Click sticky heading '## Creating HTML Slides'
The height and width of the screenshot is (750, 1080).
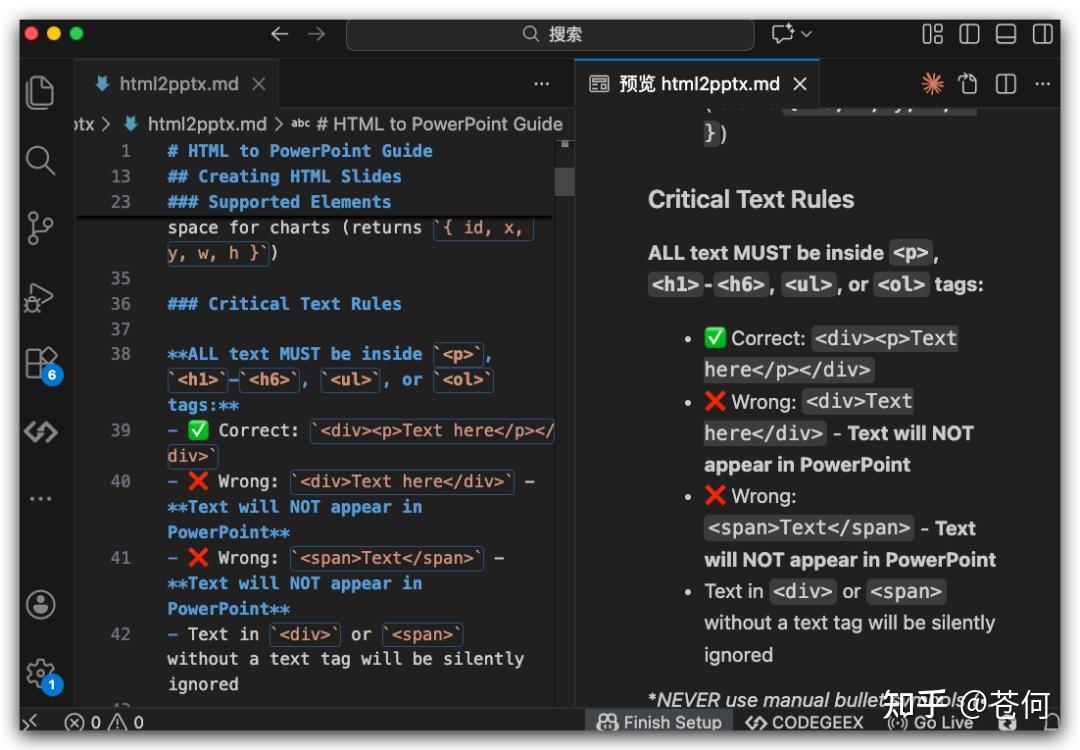click(x=284, y=176)
